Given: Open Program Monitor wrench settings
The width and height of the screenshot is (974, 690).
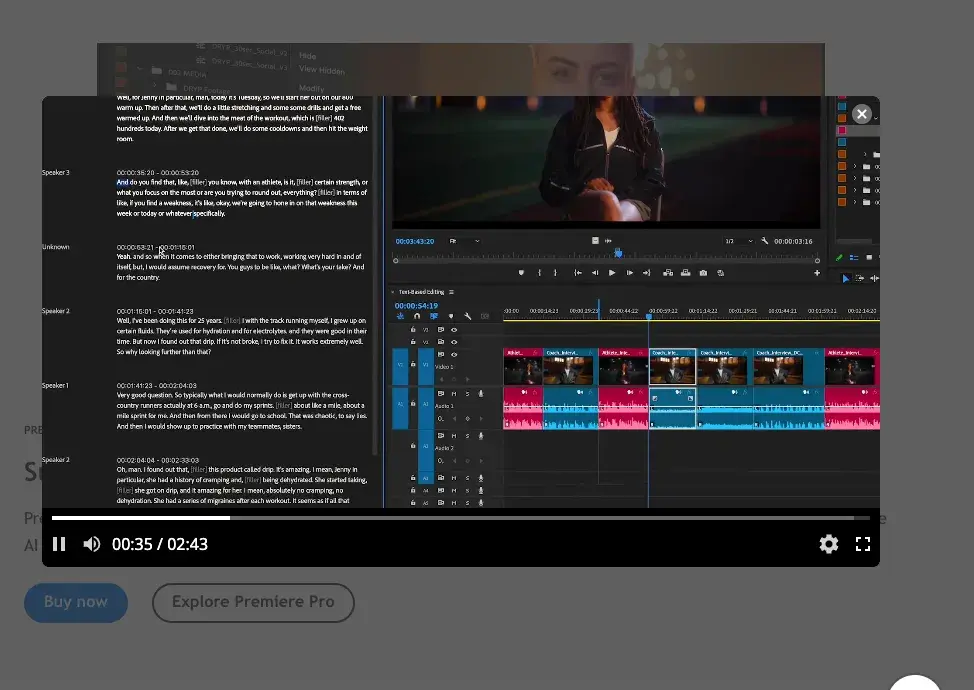Looking at the screenshot, I should point(765,241).
